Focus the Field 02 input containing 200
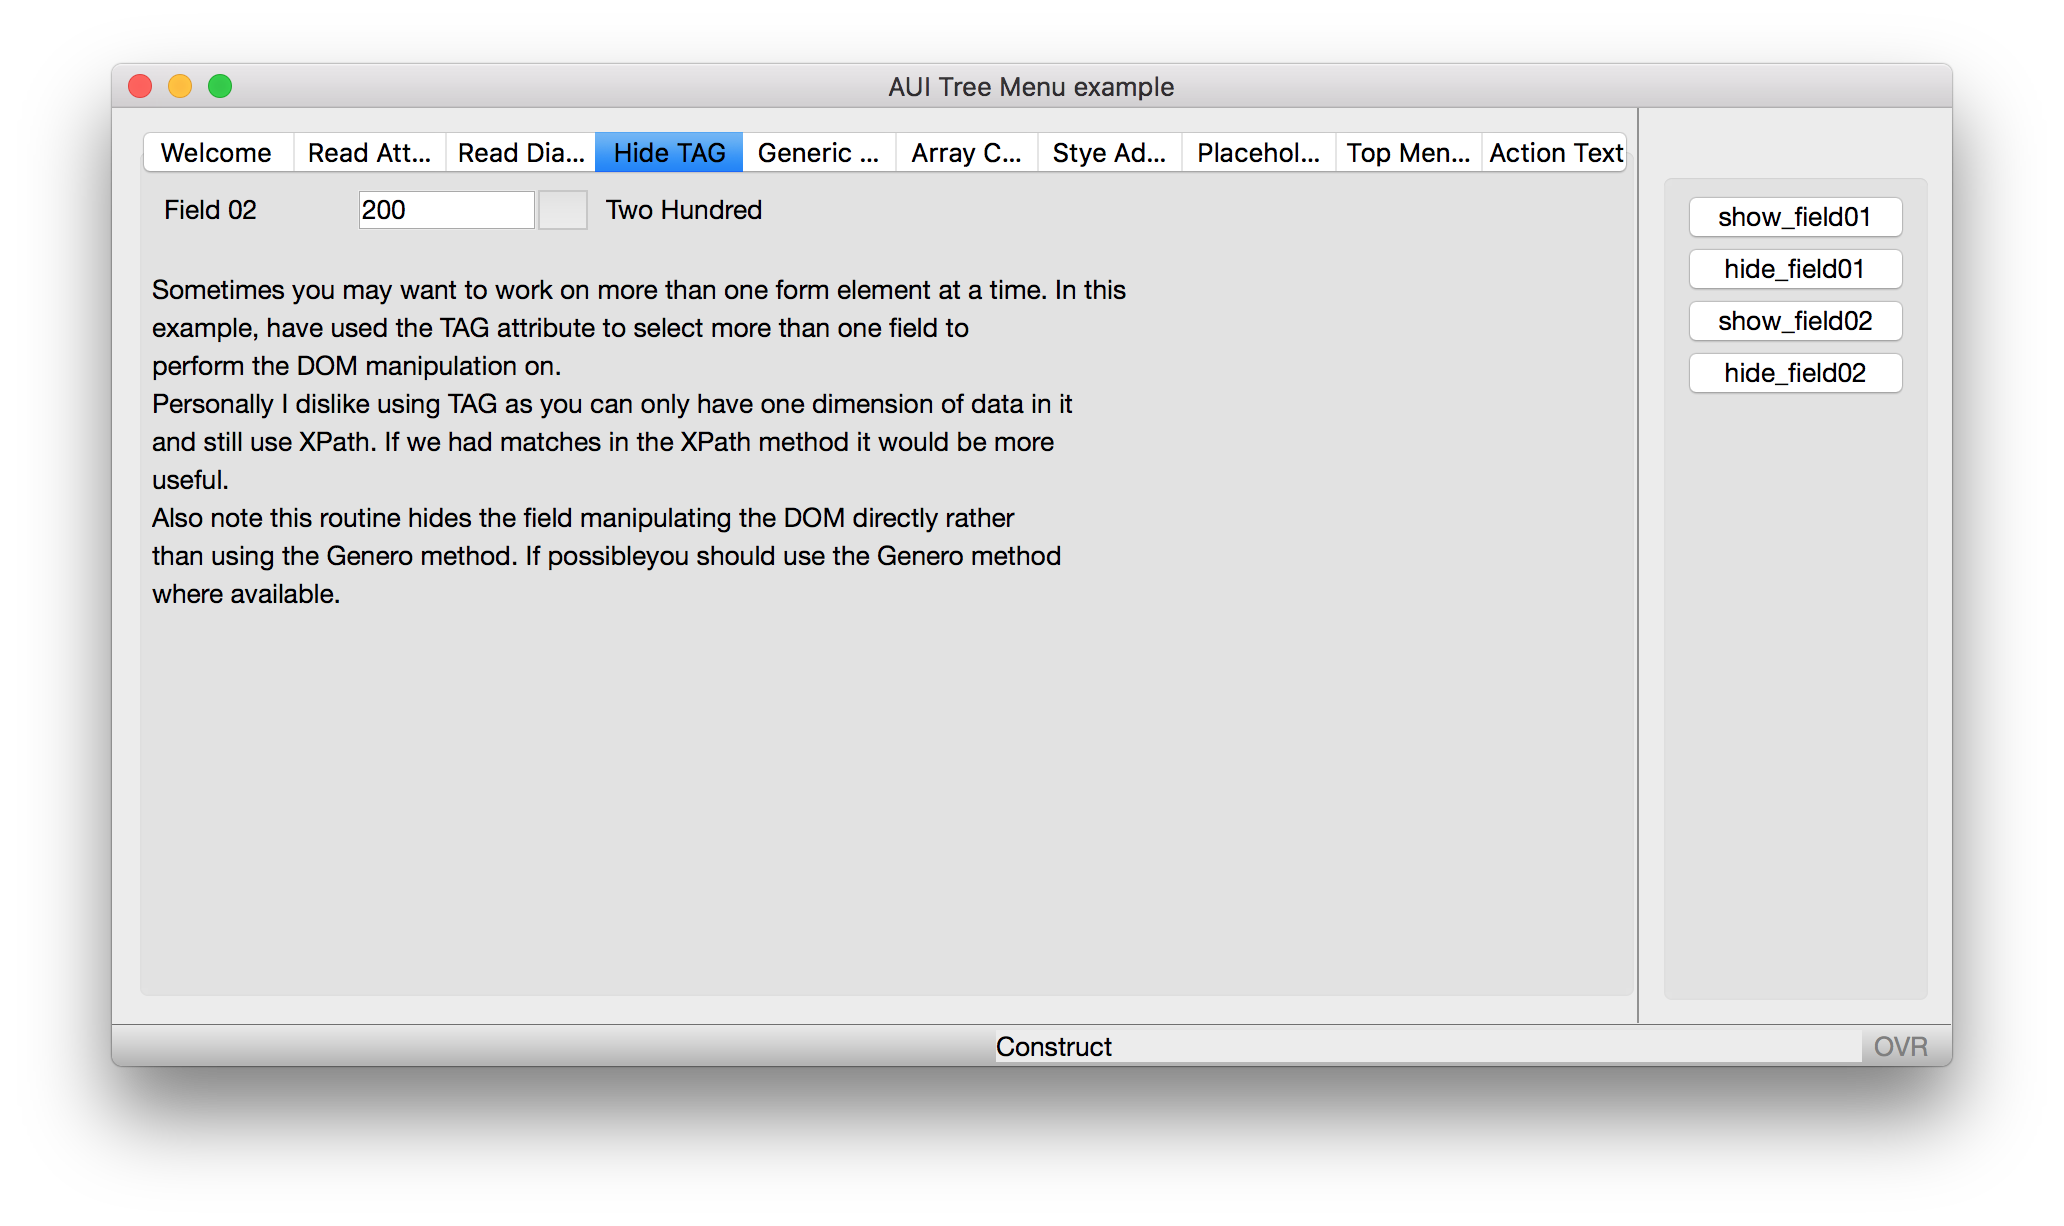2064x1226 pixels. (x=446, y=210)
